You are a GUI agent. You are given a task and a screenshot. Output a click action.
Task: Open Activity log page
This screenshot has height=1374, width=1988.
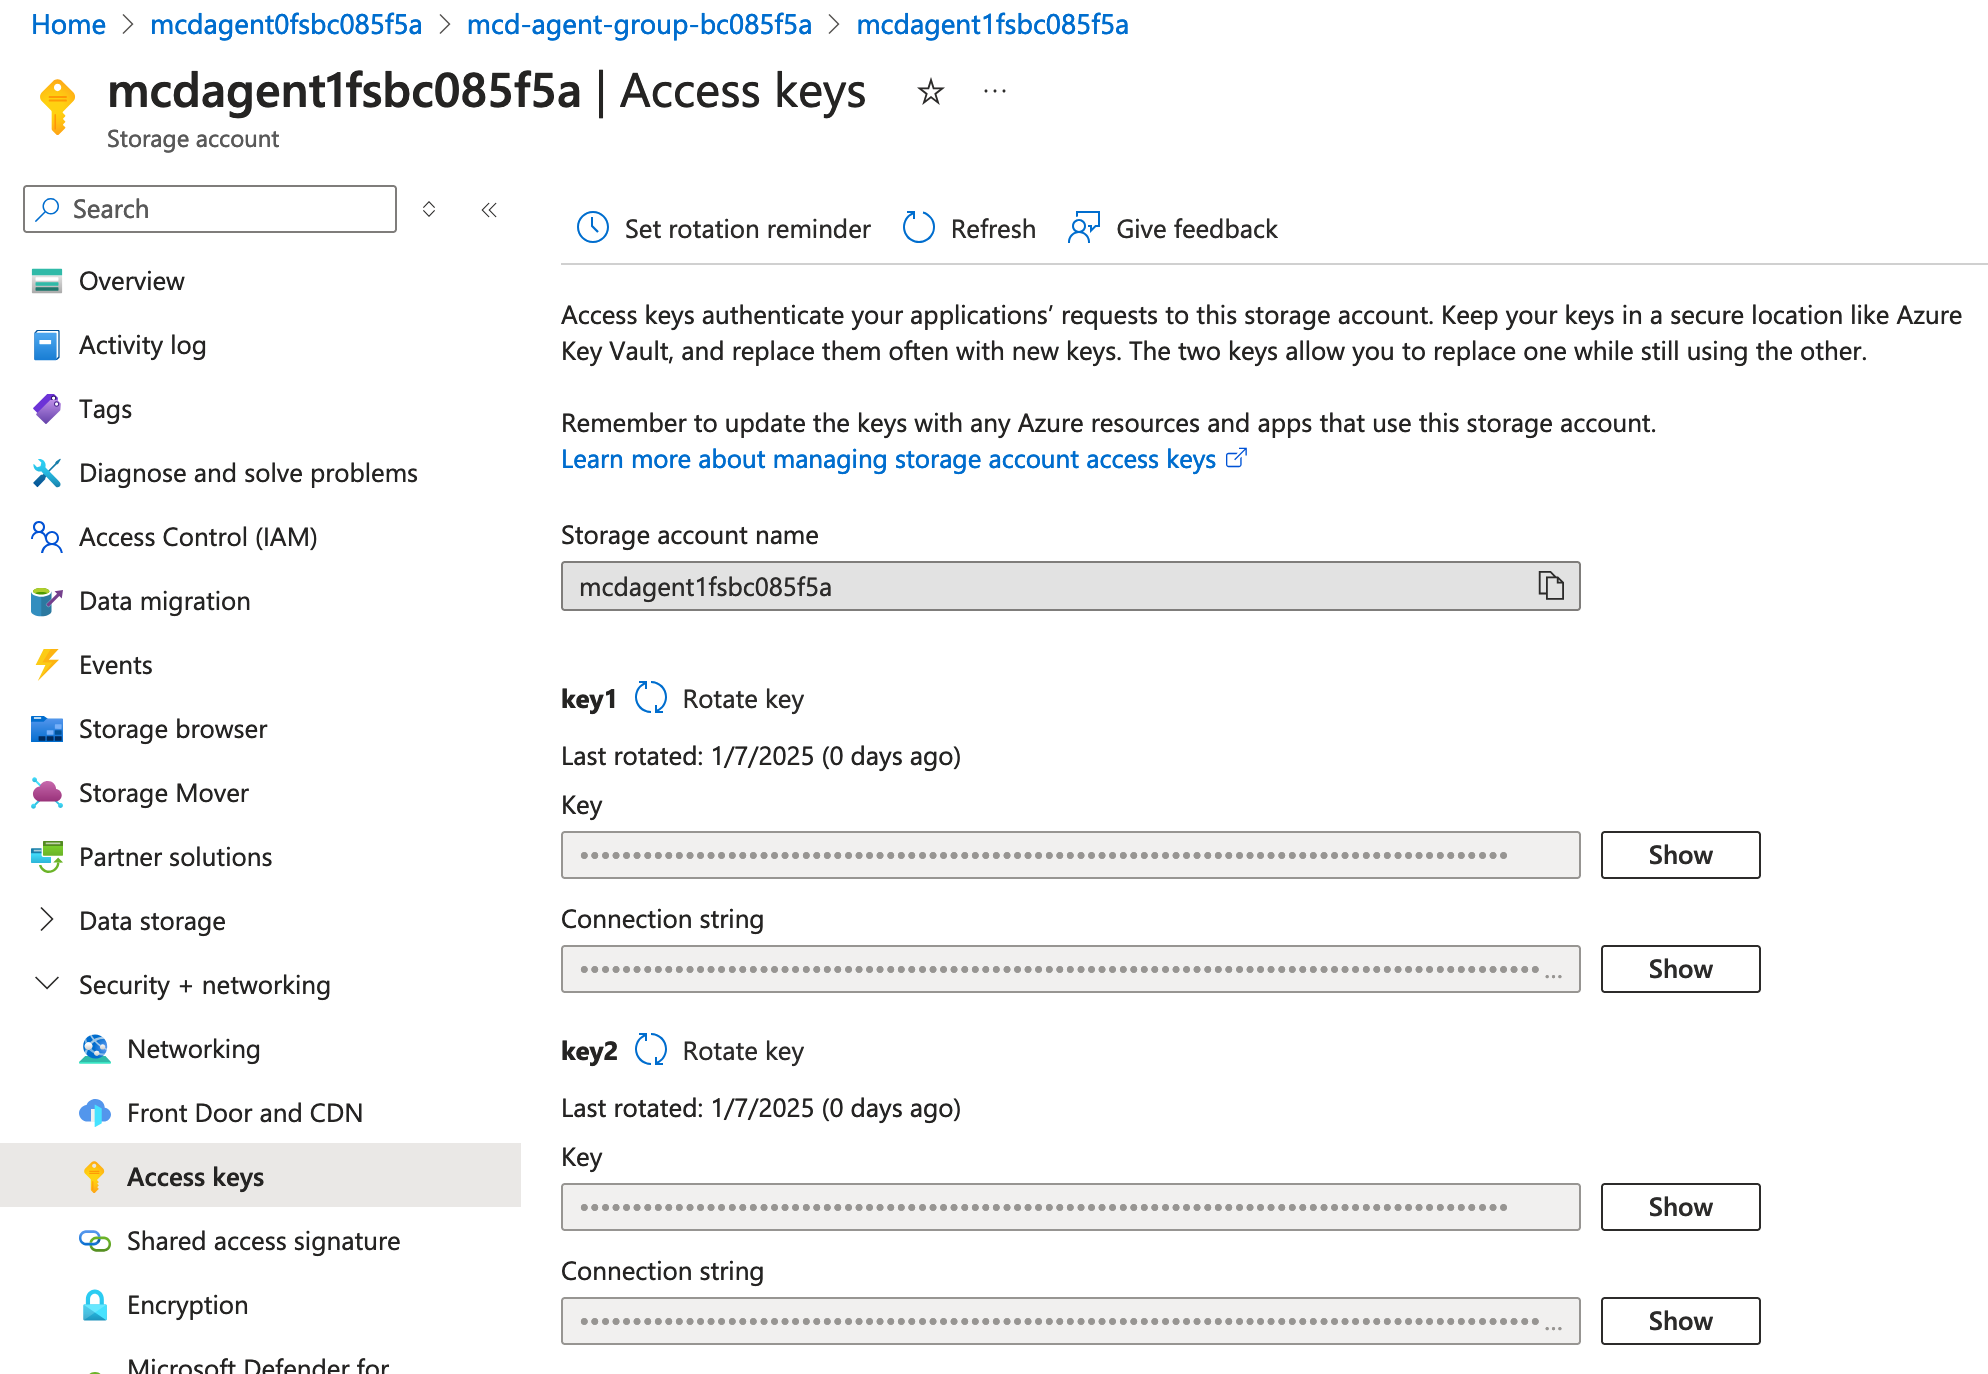coord(142,345)
